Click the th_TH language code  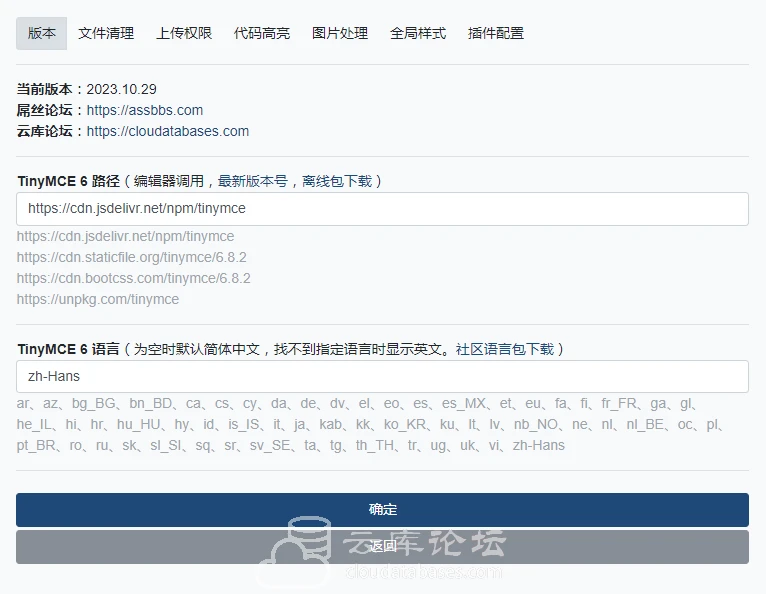376,446
